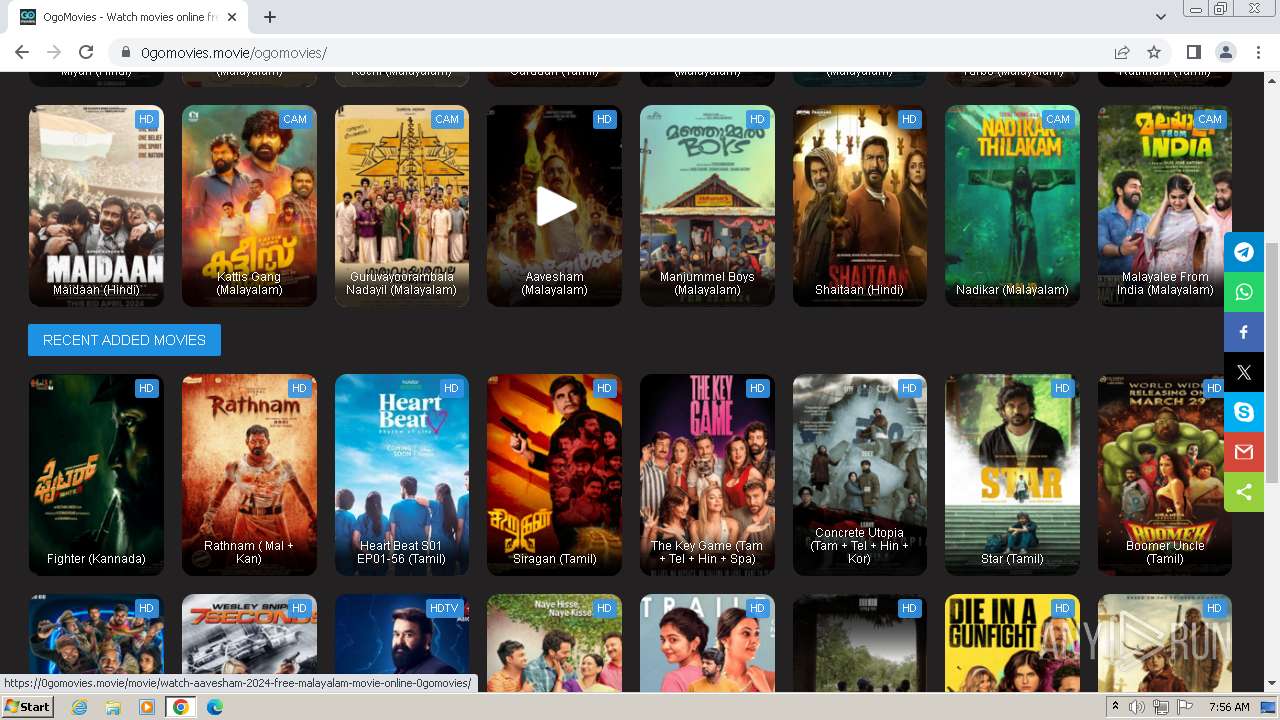Open the Maidaan (Hindi) poster
Screen dimensions: 1280x720
pyautogui.click(x=96, y=206)
